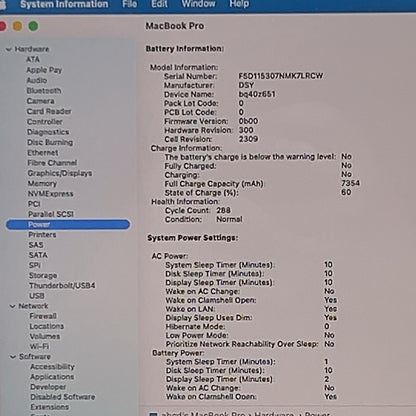416x416 pixels.
Task: Select Wi-Fi under Network
Action: point(39,346)
